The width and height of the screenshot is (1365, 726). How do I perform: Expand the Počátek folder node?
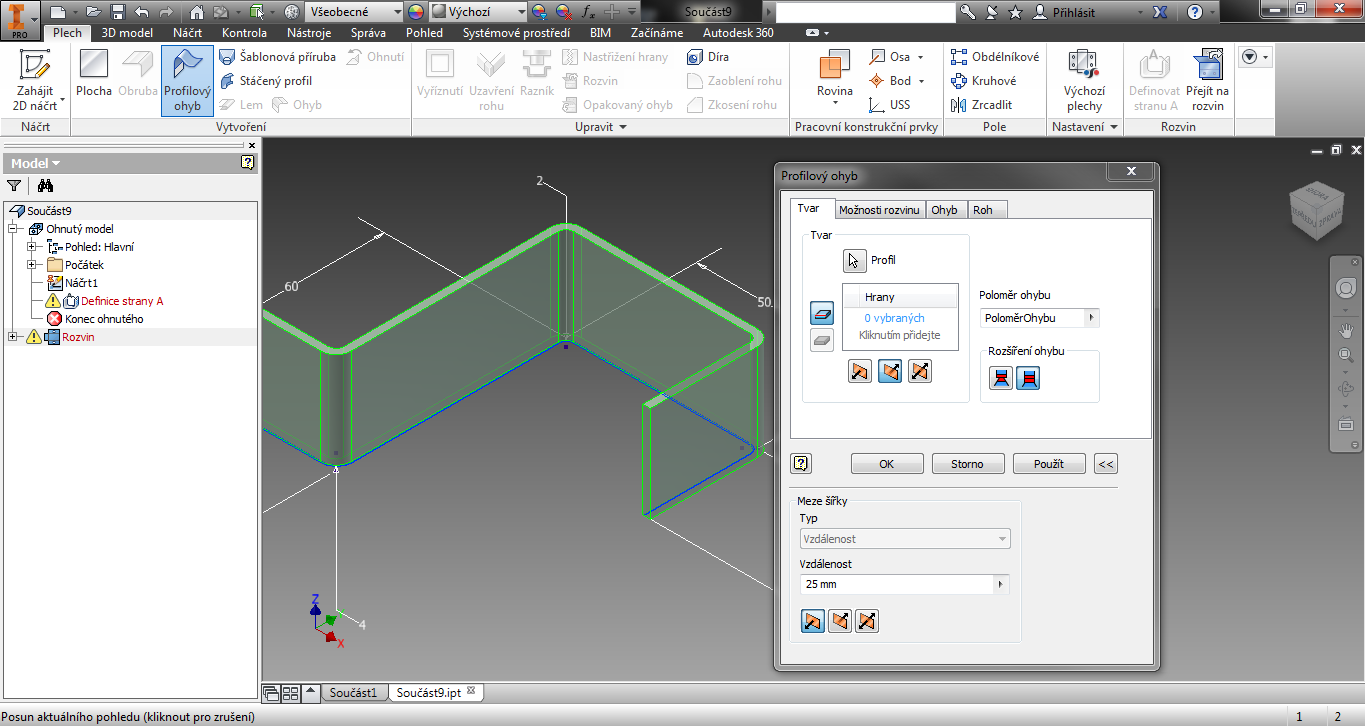point(32,265)
